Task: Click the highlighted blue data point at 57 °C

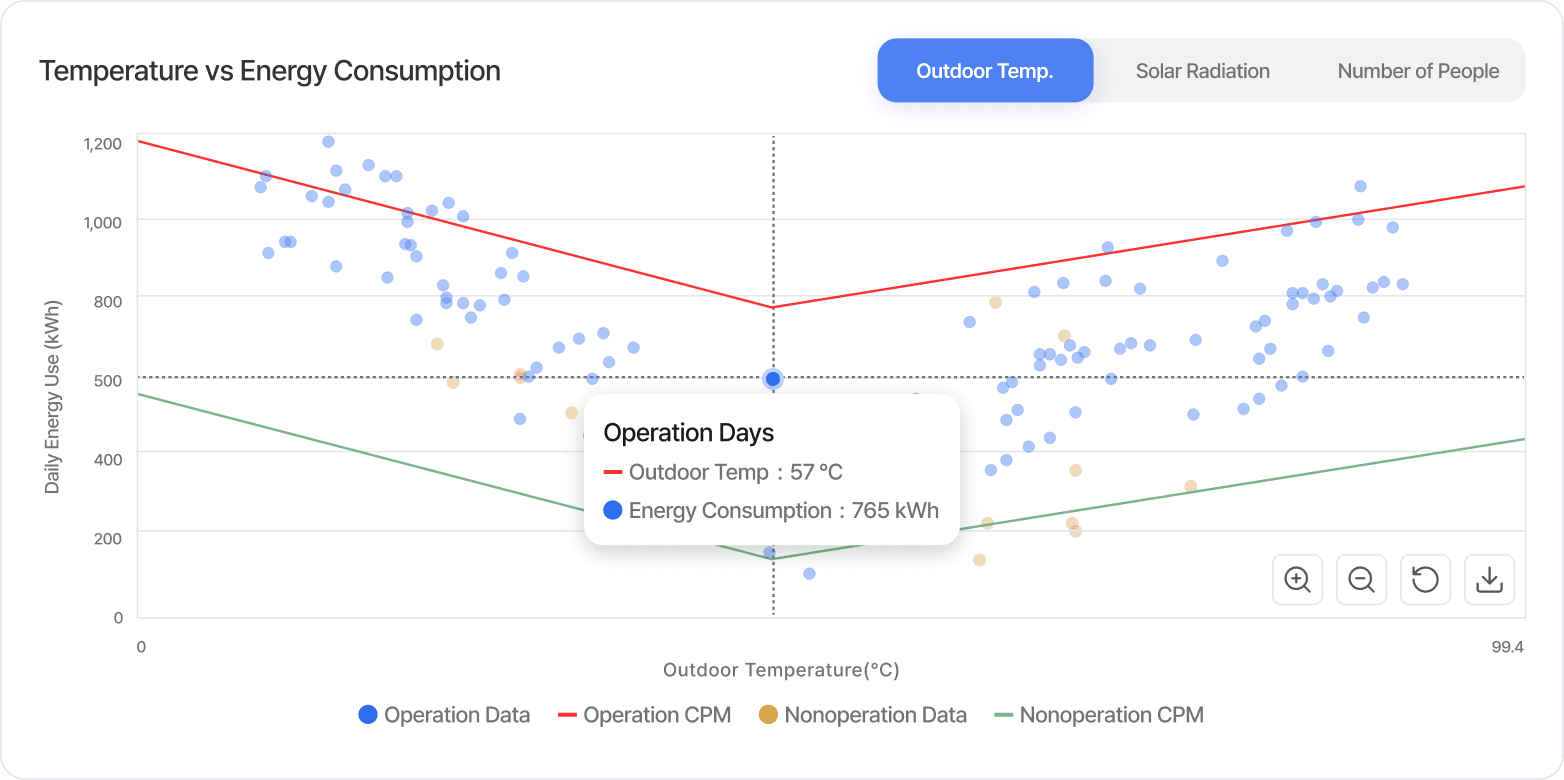Action: coord(772,378)
